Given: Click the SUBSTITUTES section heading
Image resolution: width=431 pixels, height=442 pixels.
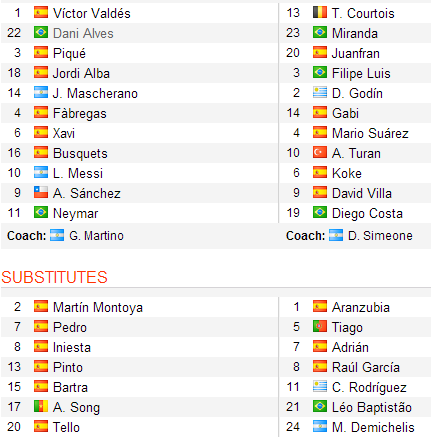Looking at the screenshot, I should tap(54, 277).
